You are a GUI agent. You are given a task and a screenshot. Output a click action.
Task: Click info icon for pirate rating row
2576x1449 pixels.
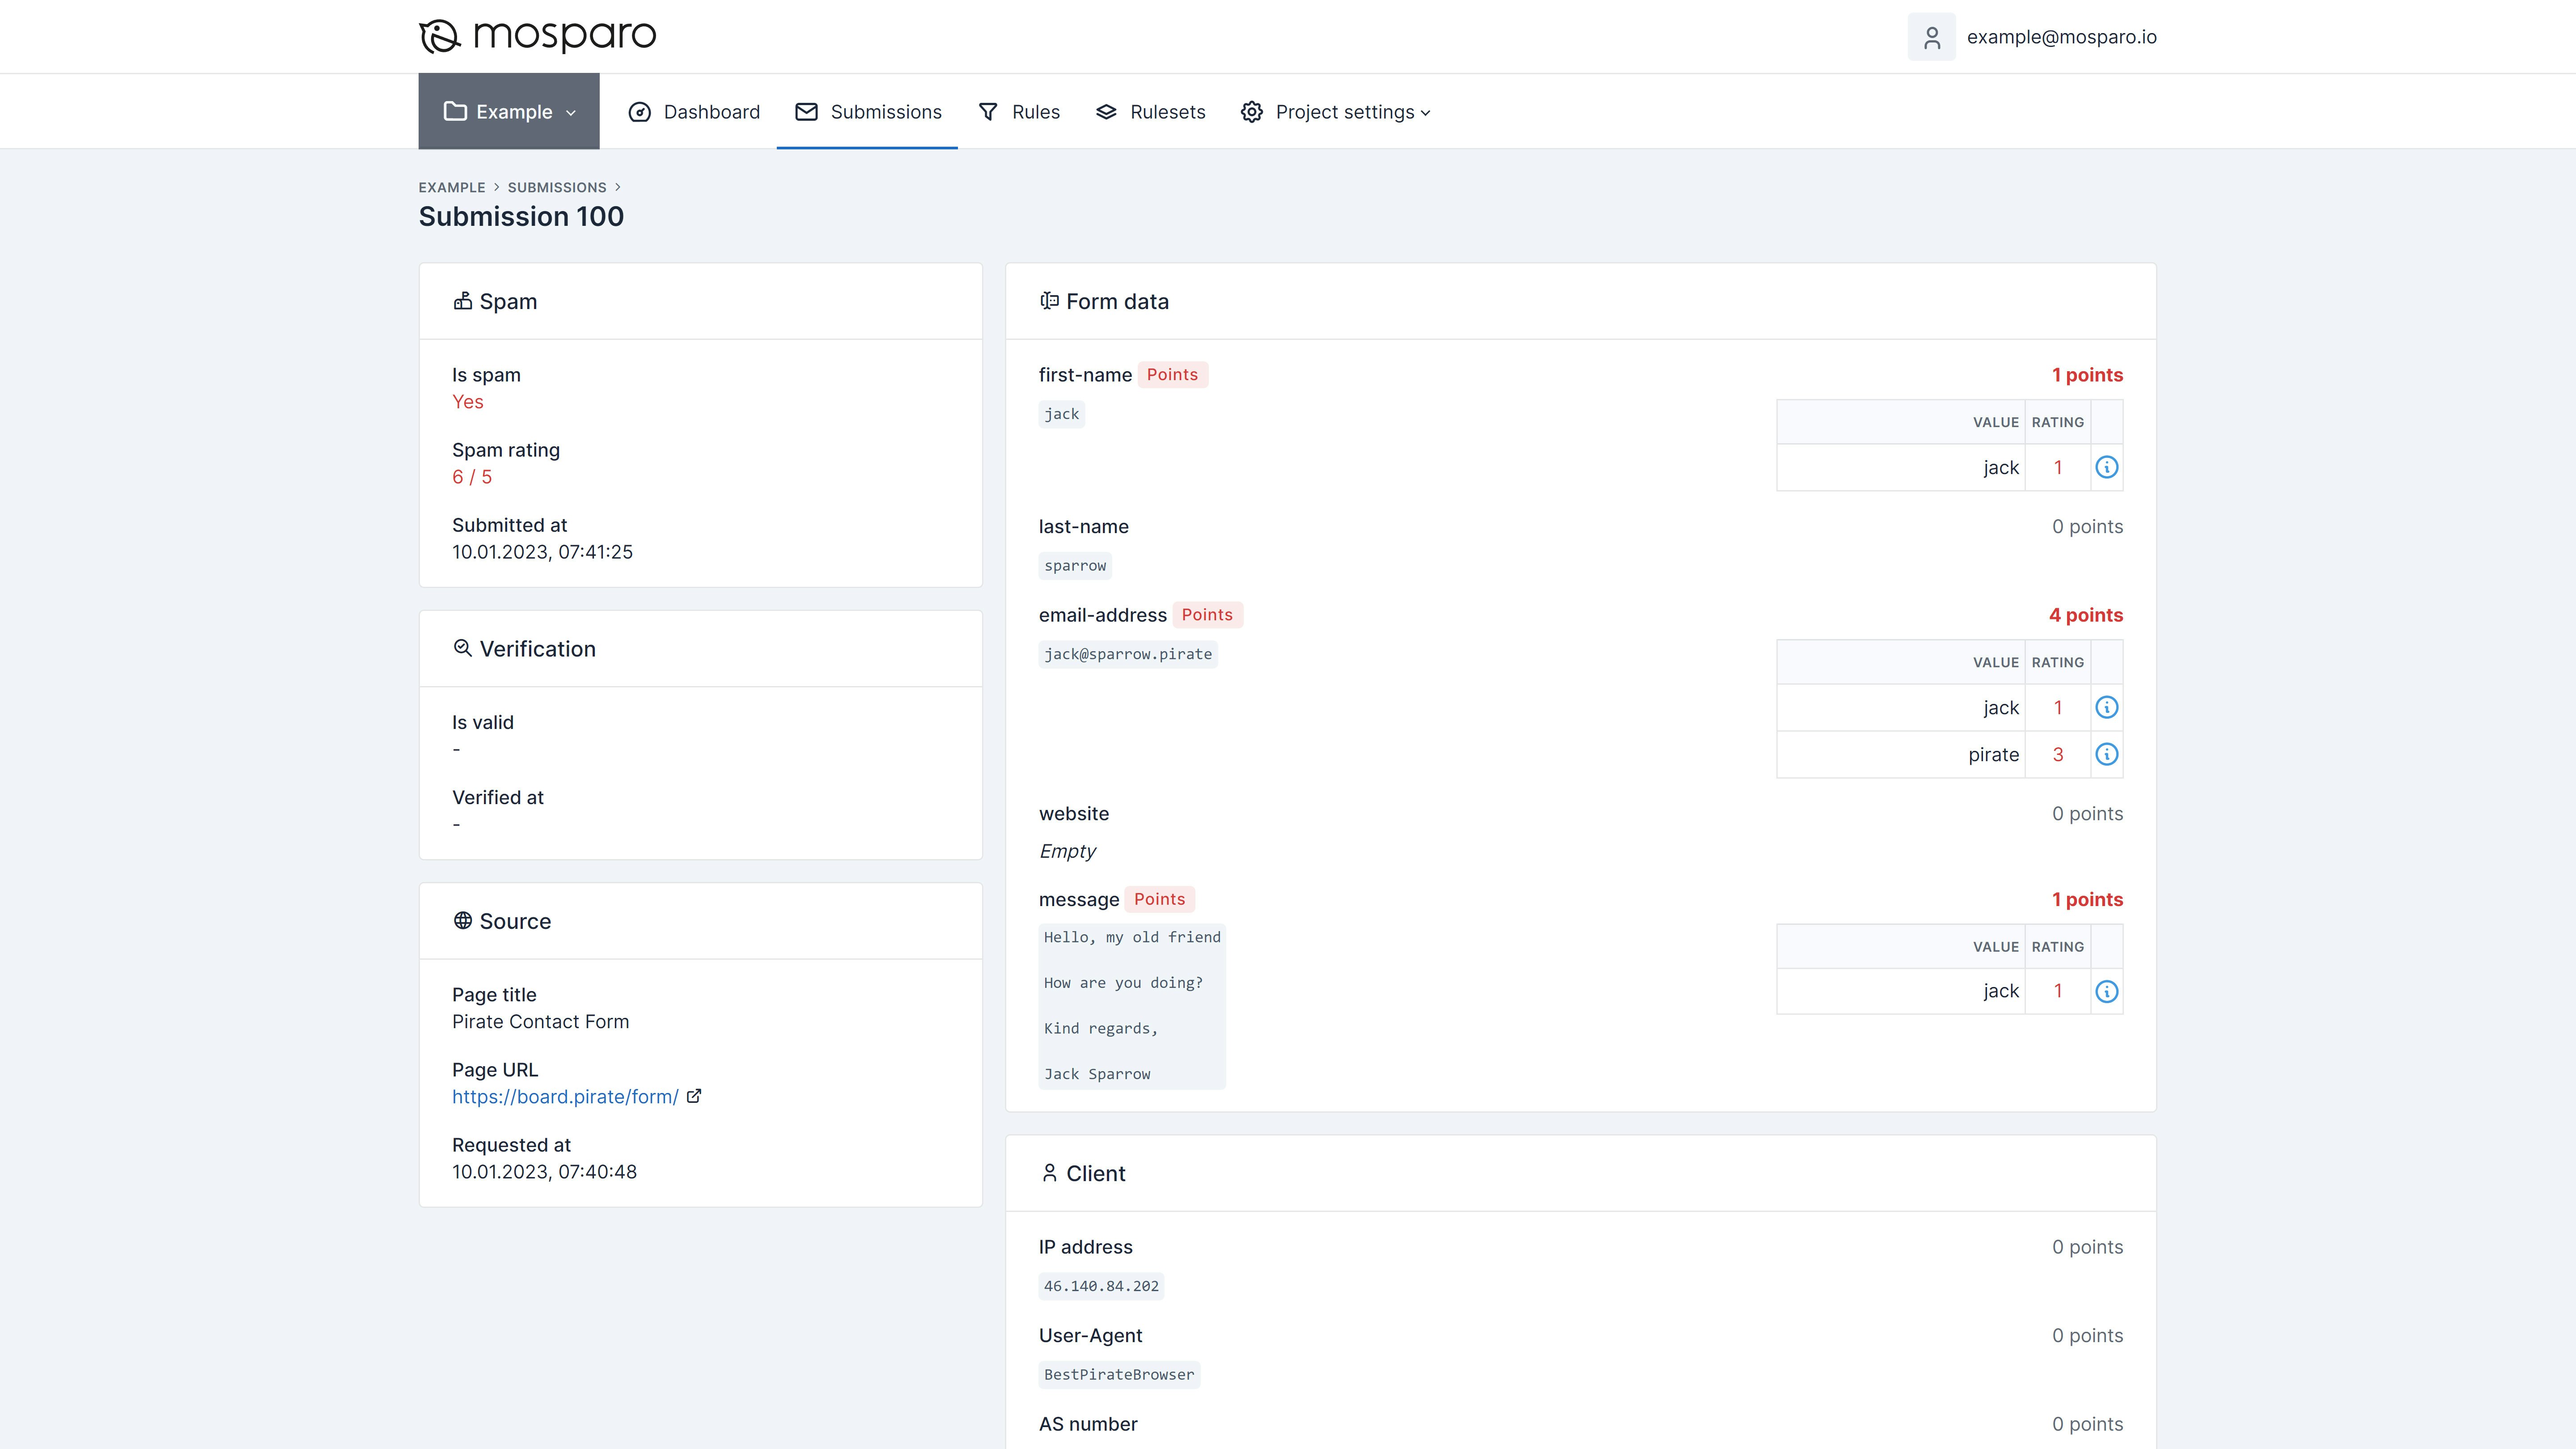click(x=2106, y=754)
